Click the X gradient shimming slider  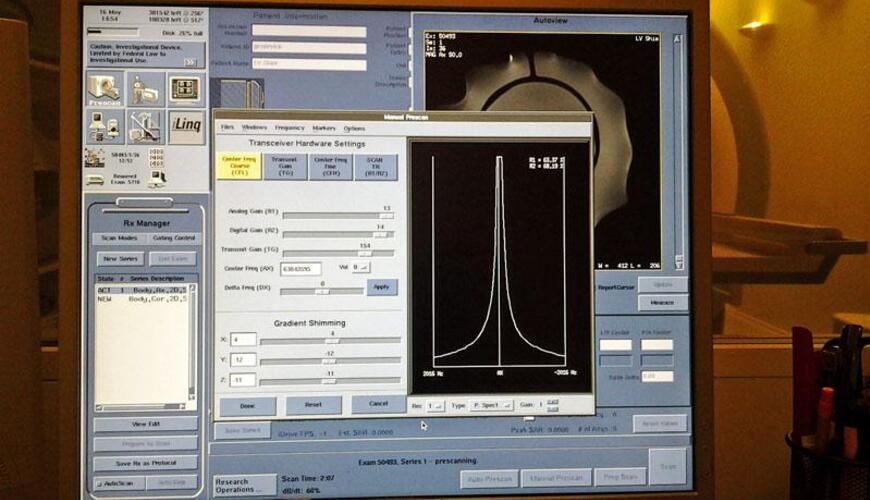tap(330, 341)
